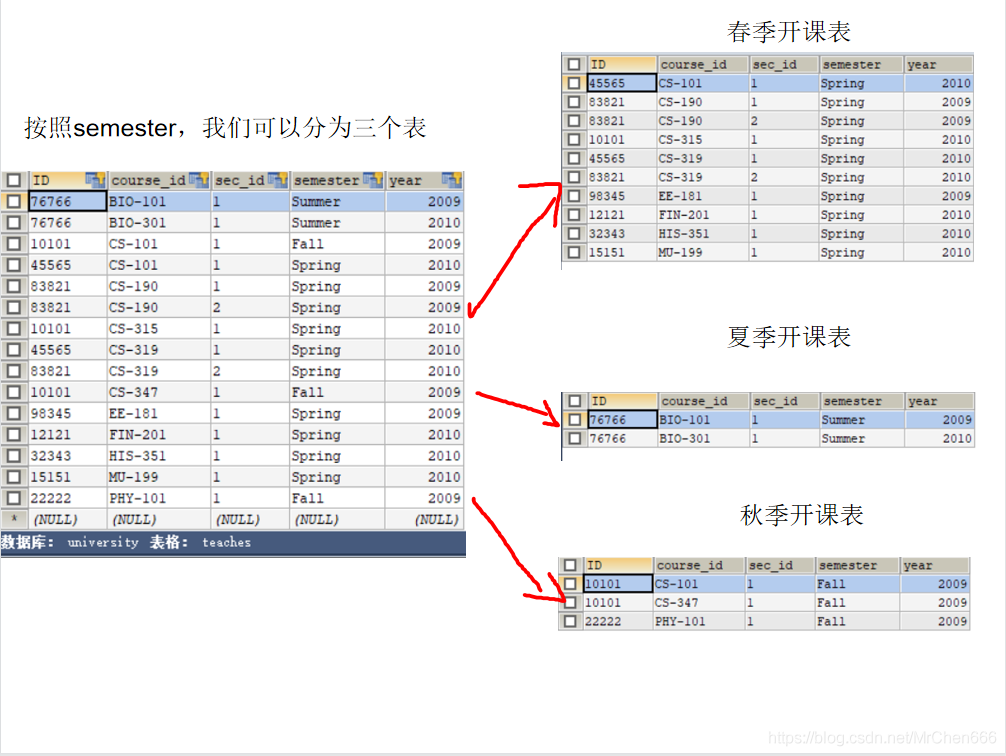
Task: Click the BIO-301 cell in the teaches table
Action: [158, 223]
